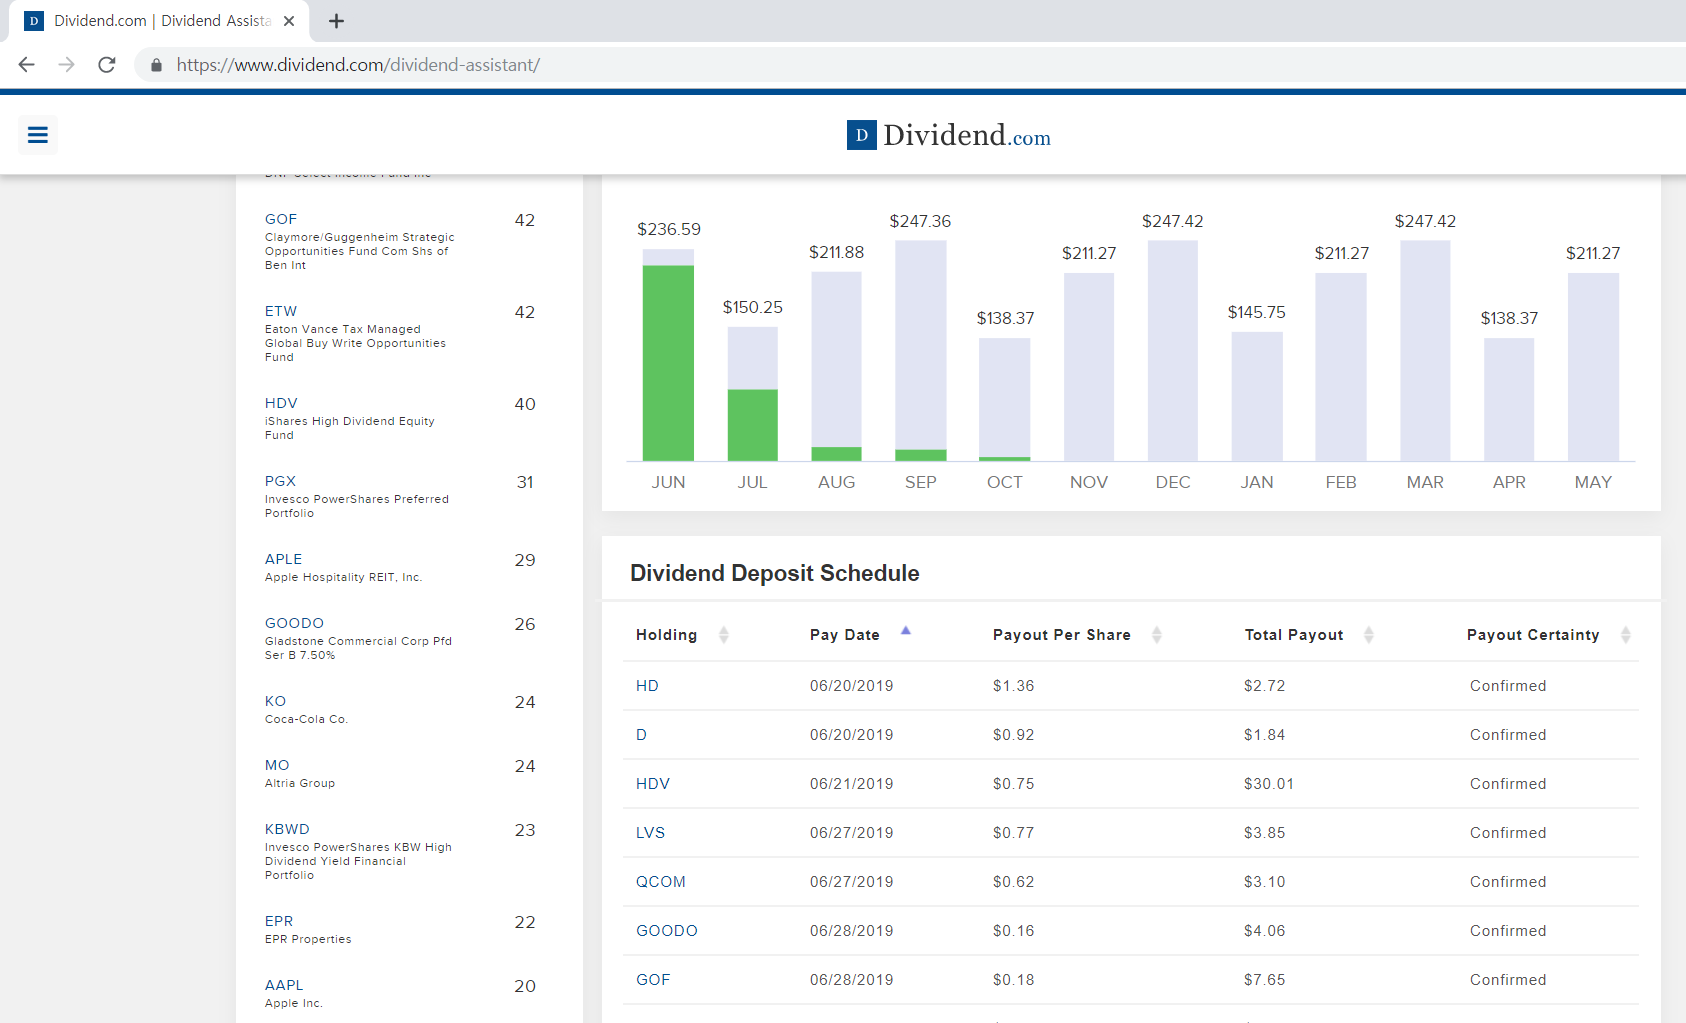Go forward in browser history

[67, 65]
